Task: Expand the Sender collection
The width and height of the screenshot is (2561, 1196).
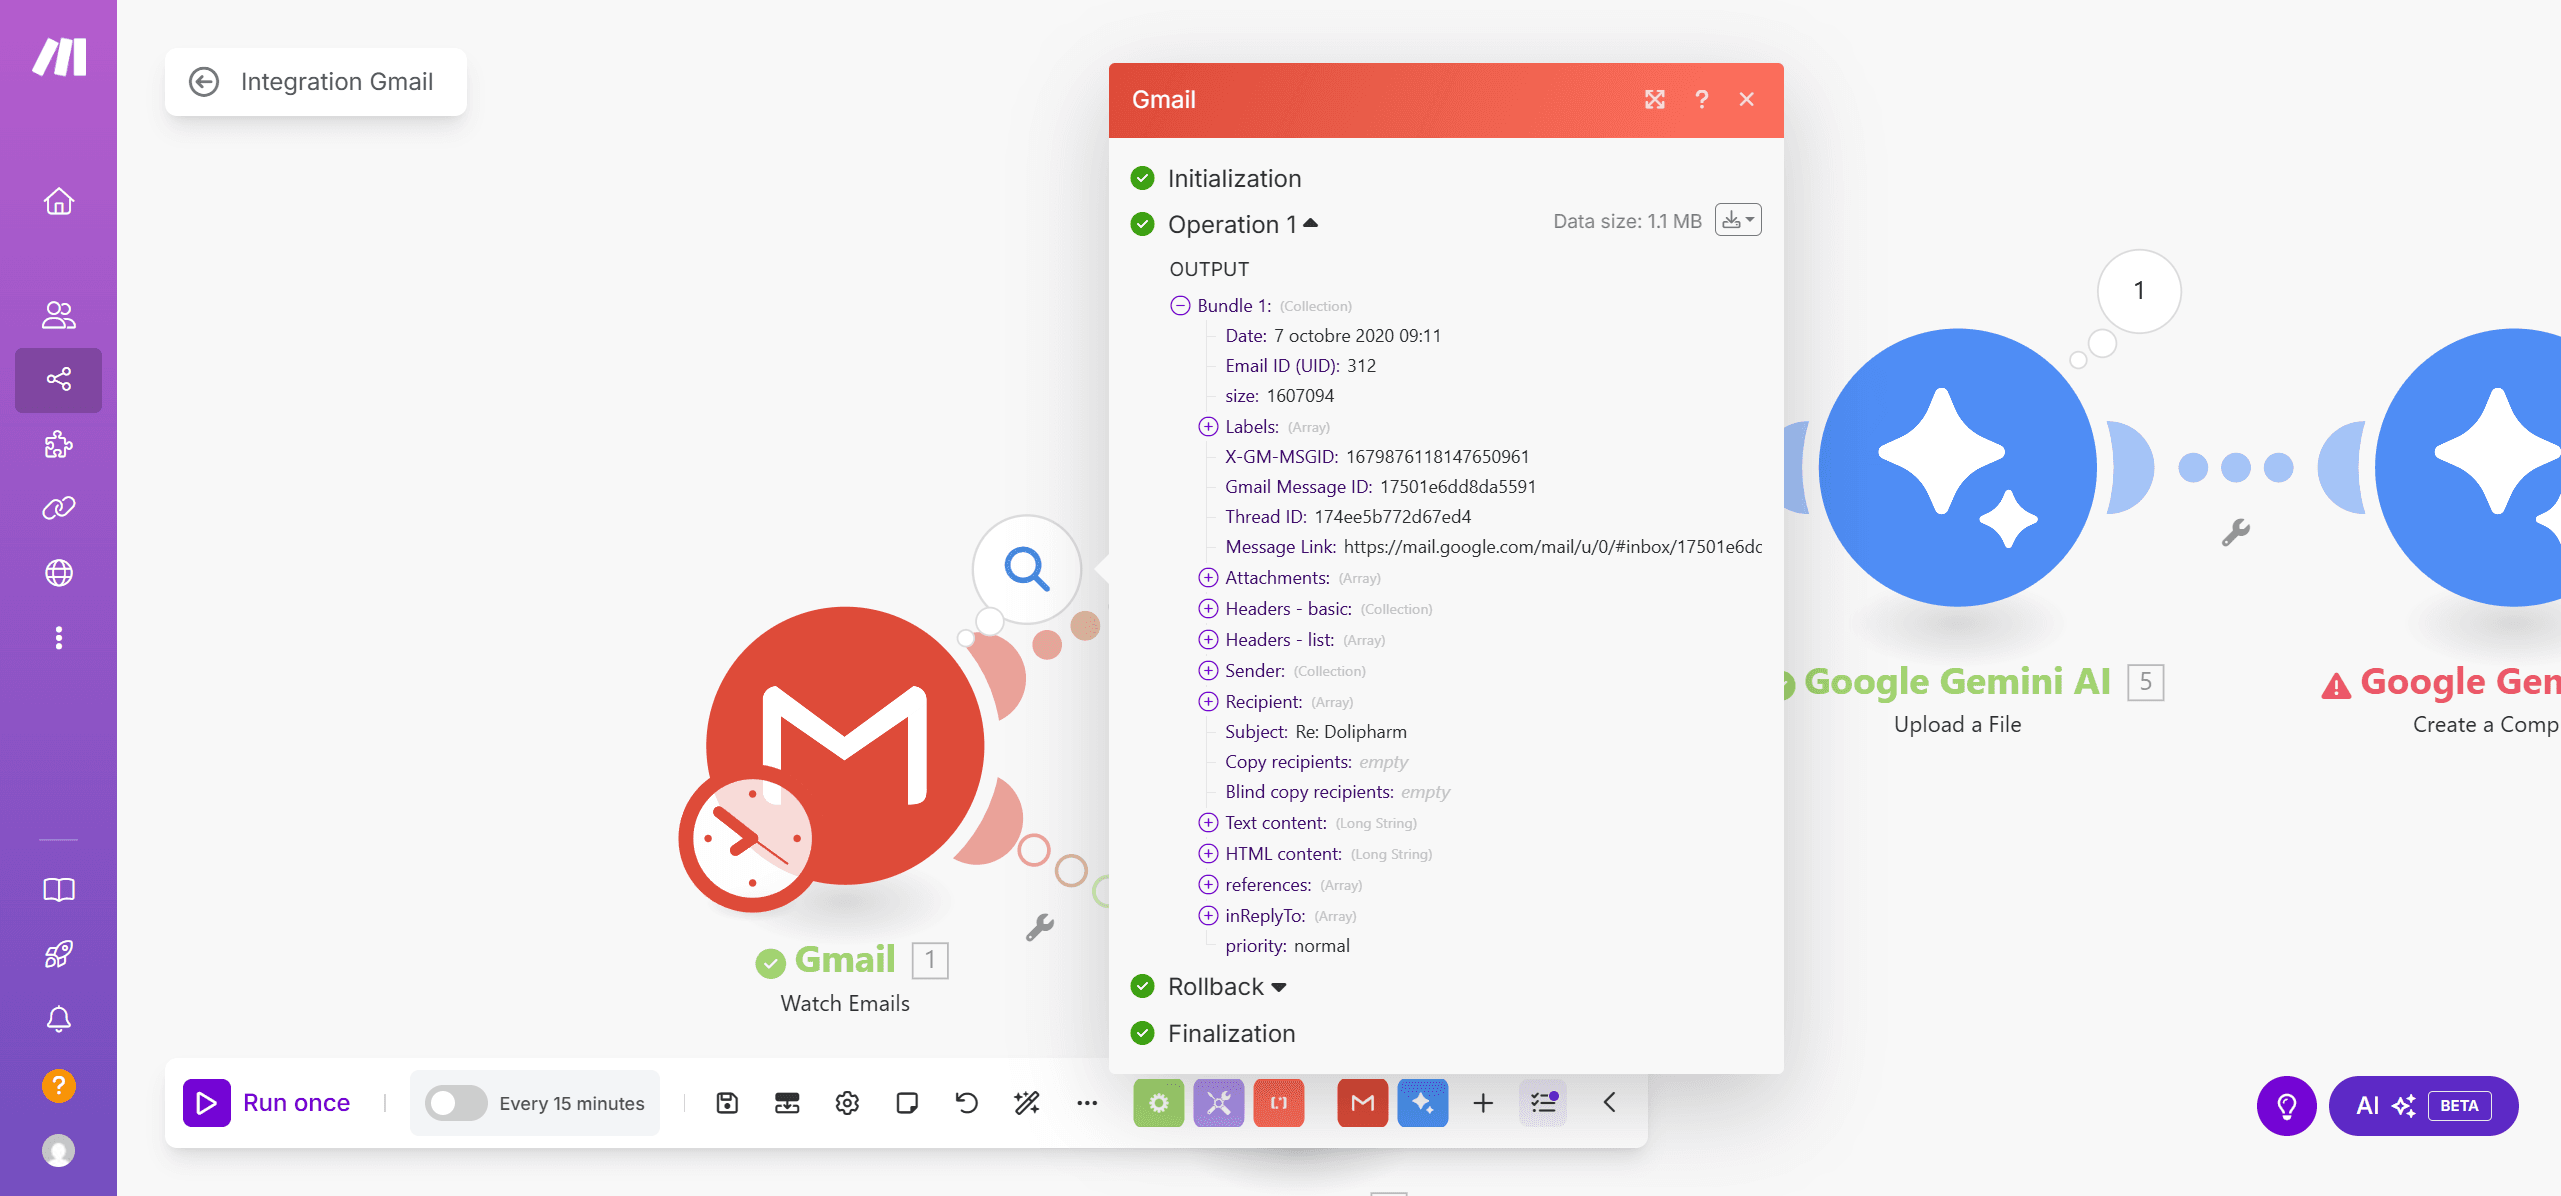Action: click(x=1209, y=671)
